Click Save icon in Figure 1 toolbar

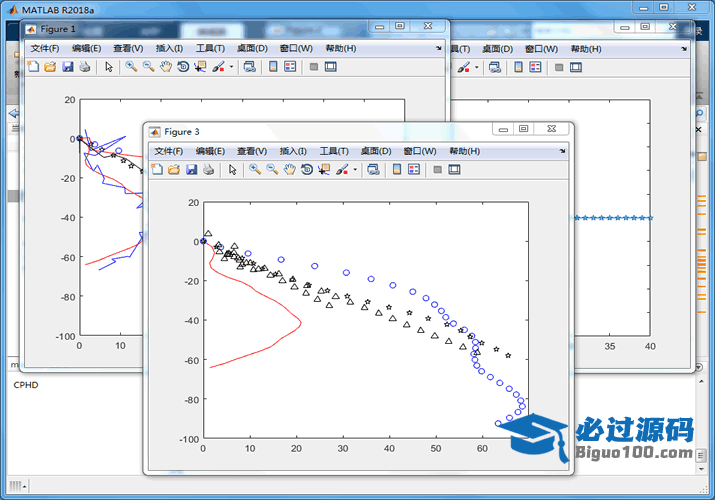point(67,67)
